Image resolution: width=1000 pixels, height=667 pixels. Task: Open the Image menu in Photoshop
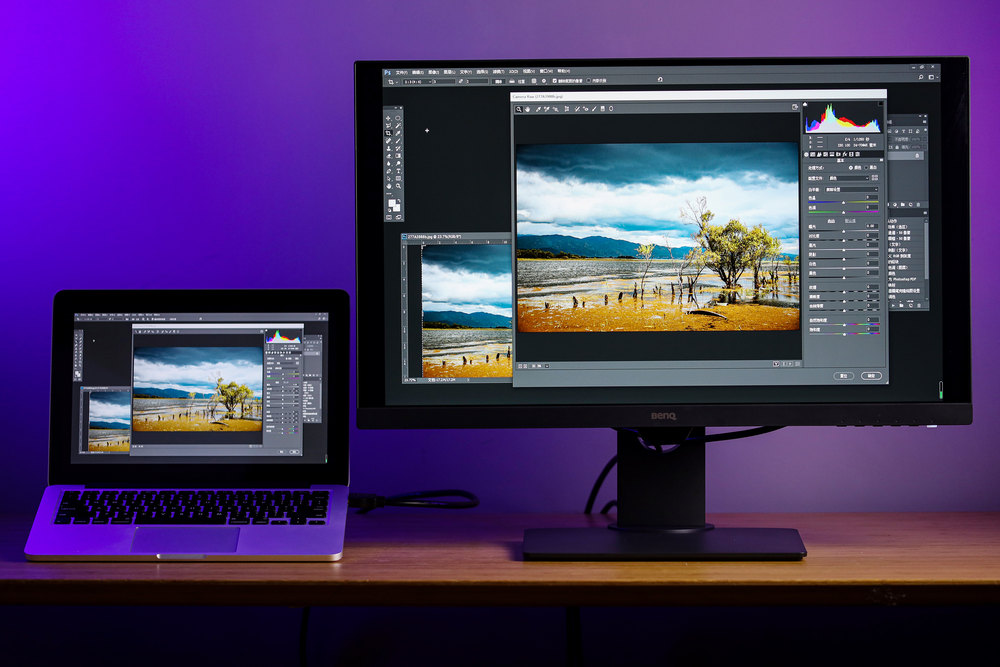click(434, 72)
